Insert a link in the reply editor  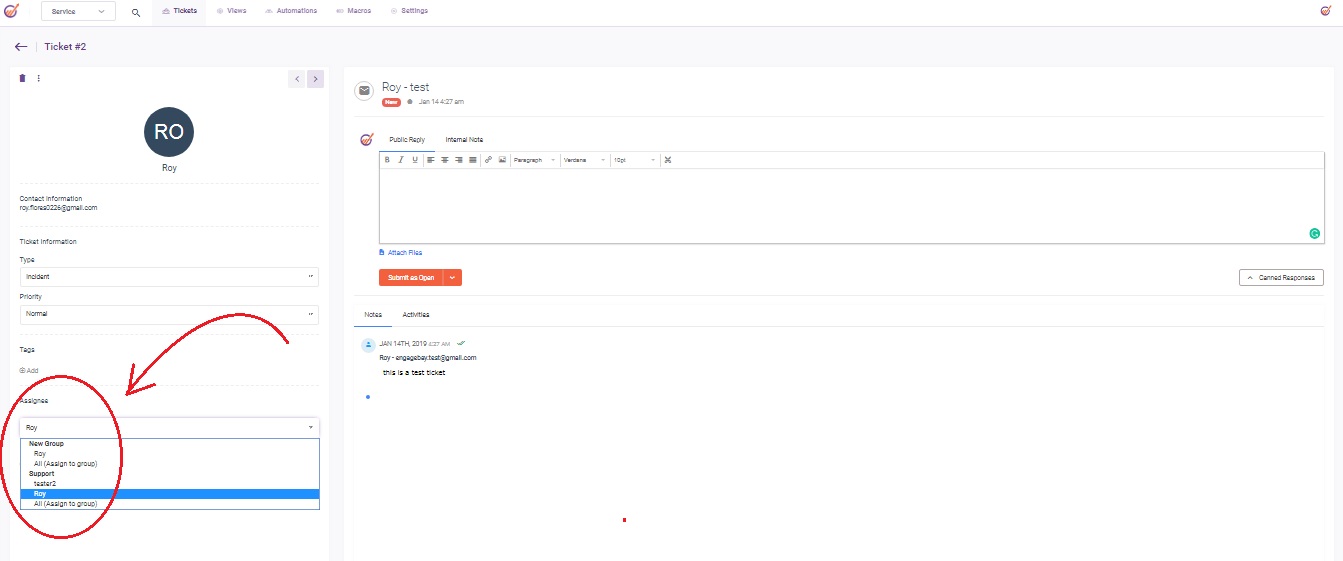pyautogui.click(x=488, y=160)
